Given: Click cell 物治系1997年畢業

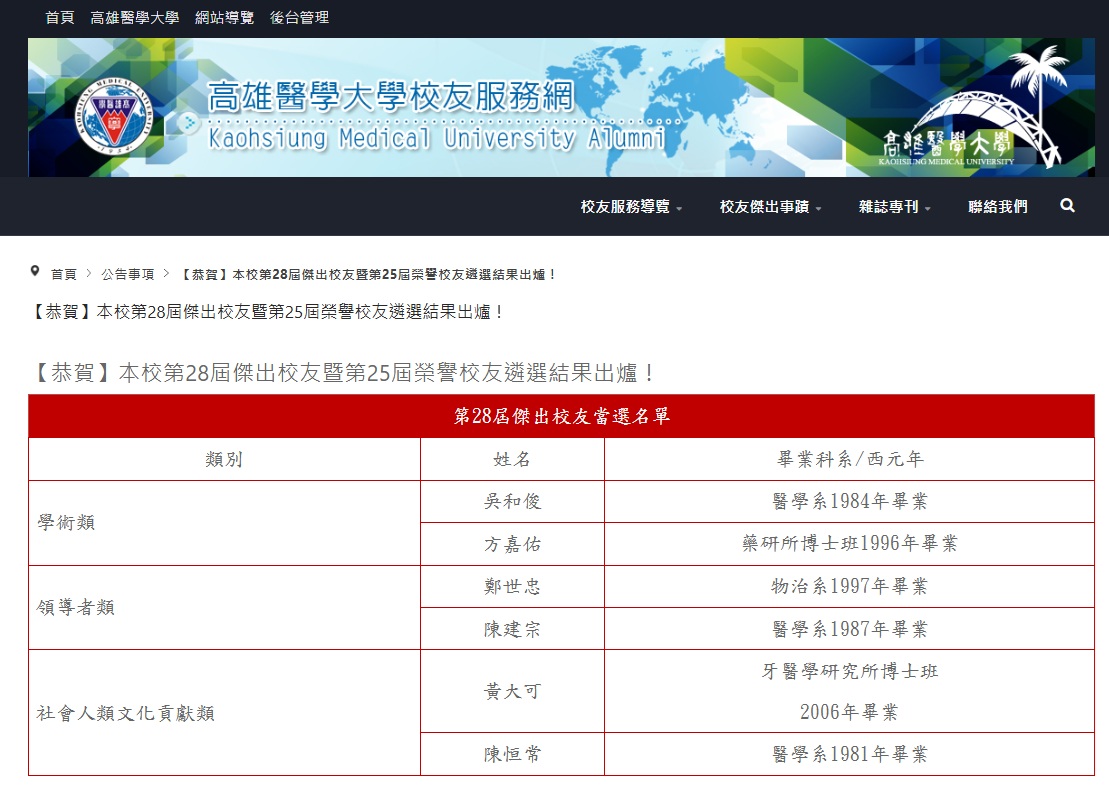Looking at the screenshot, I should tap(849, 586).
